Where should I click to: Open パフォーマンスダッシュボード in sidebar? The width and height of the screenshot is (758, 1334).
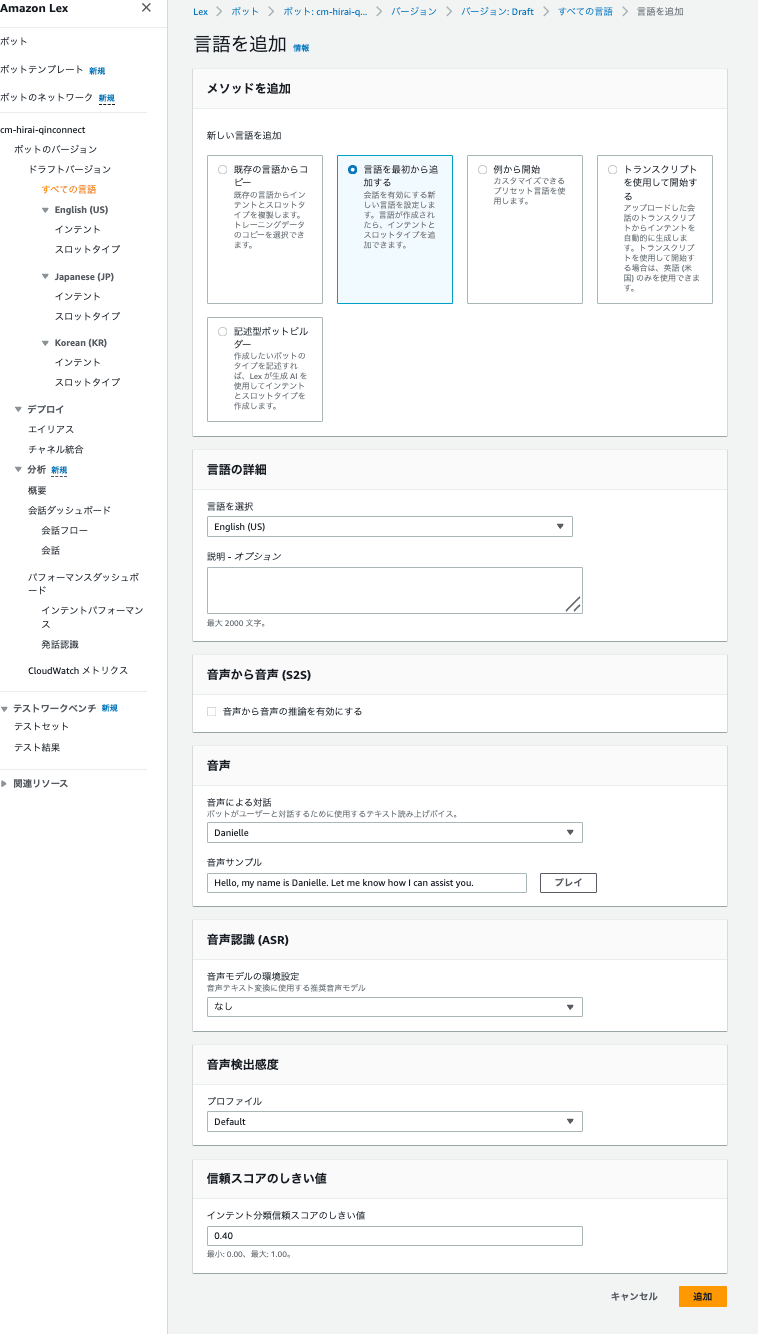[x=84, y=584]
